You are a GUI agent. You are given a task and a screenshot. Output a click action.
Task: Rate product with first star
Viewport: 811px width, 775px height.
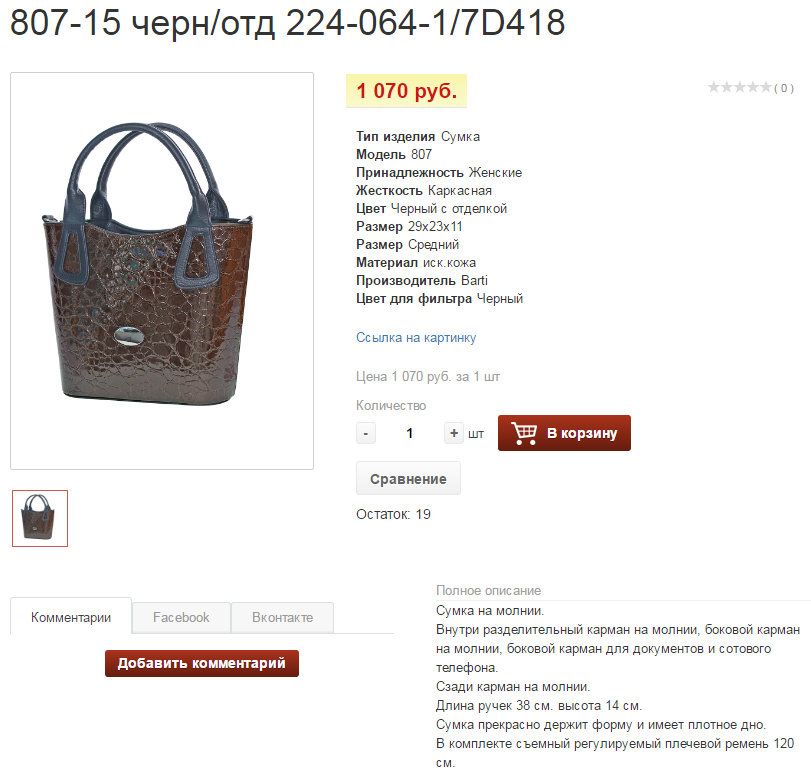(x=714, y=87)
